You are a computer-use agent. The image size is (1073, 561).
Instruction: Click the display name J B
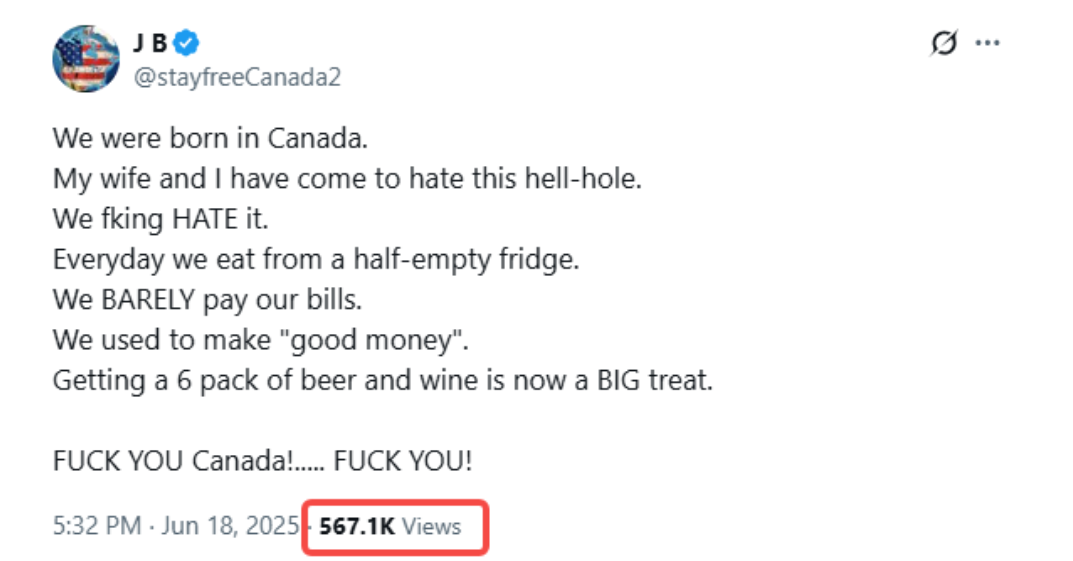pos(150,44)
